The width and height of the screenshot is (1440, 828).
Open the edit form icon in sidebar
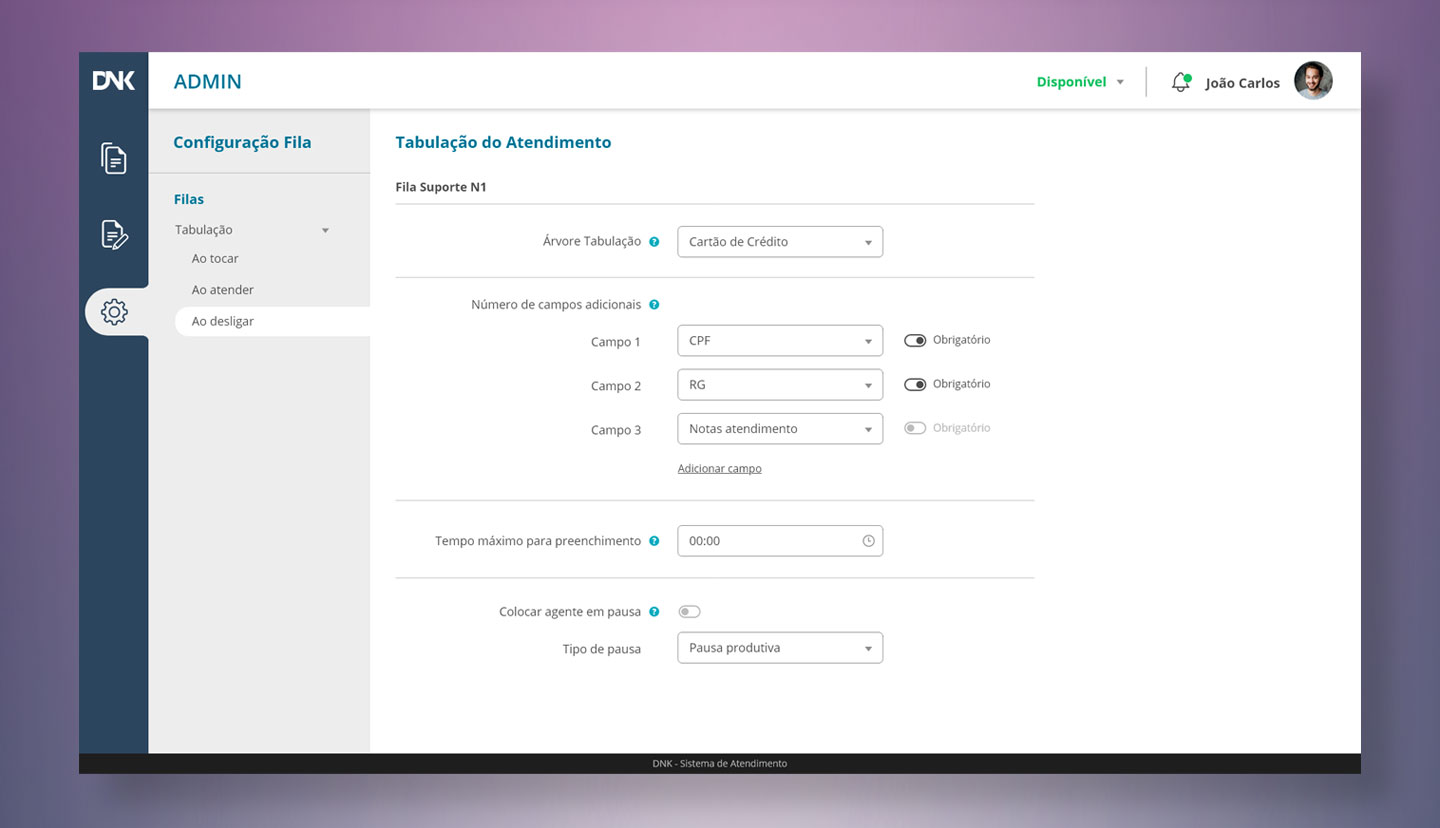click(114, 235)
